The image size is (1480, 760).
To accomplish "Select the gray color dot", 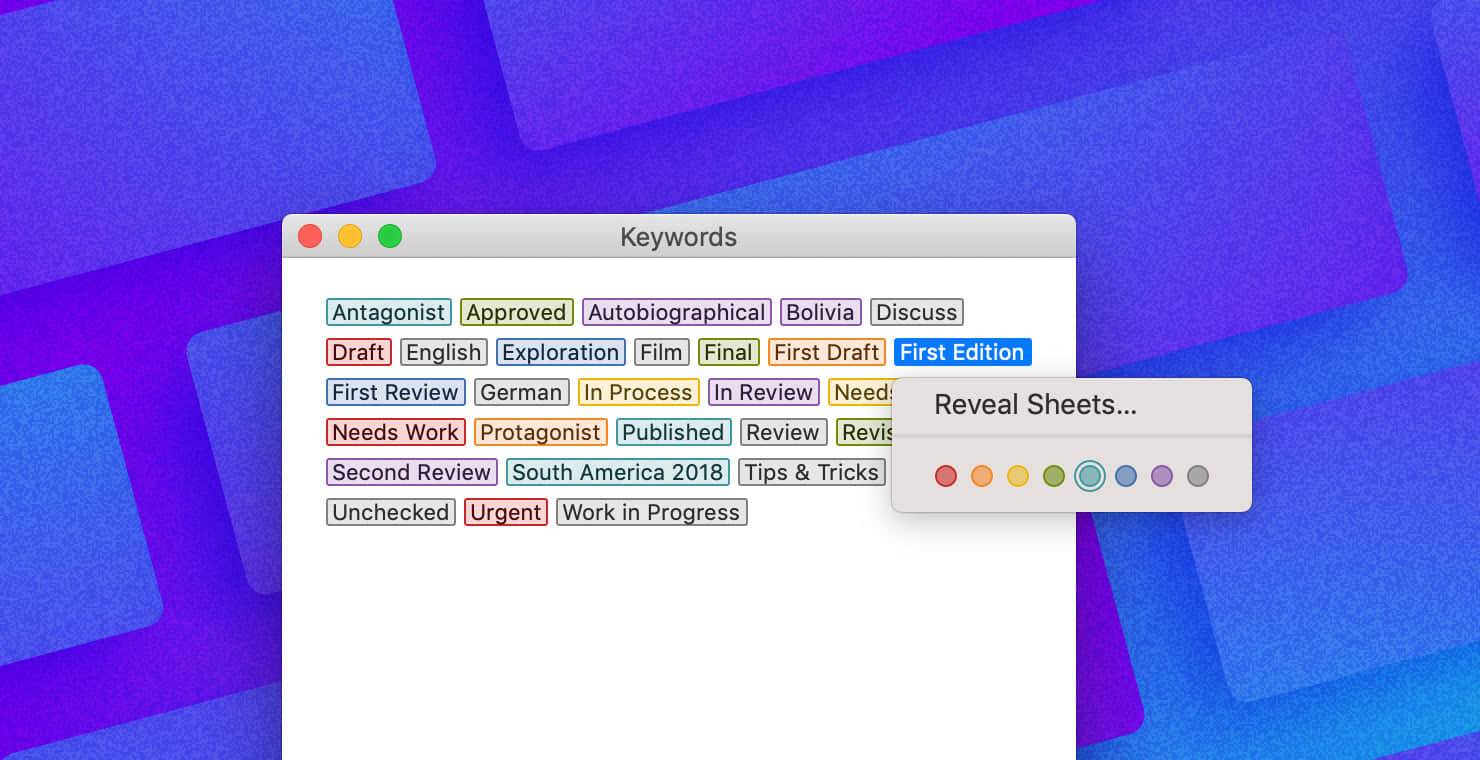I will tap(1198, 476).
